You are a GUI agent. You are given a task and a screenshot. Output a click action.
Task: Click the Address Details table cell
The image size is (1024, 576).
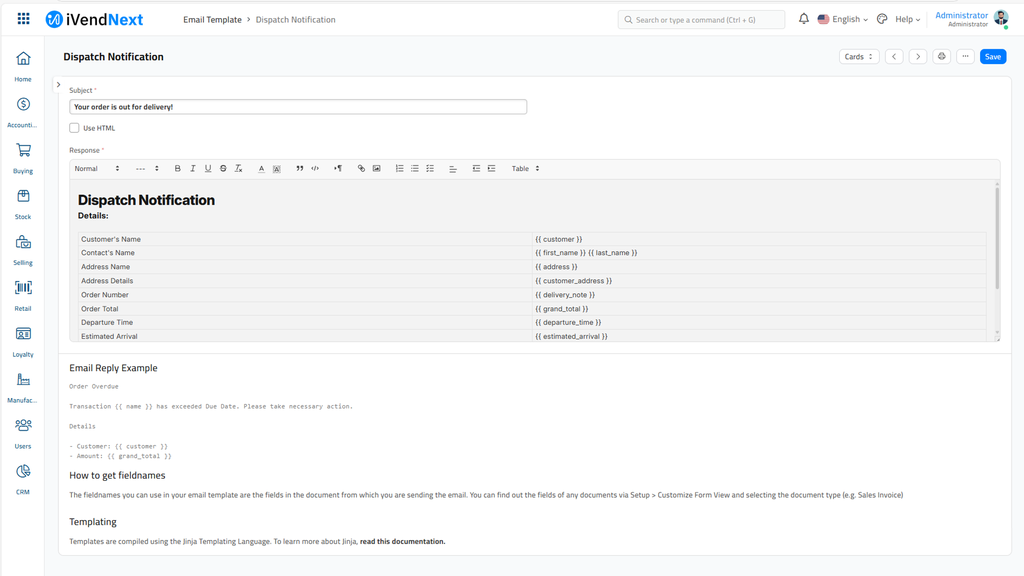(305, 281)
